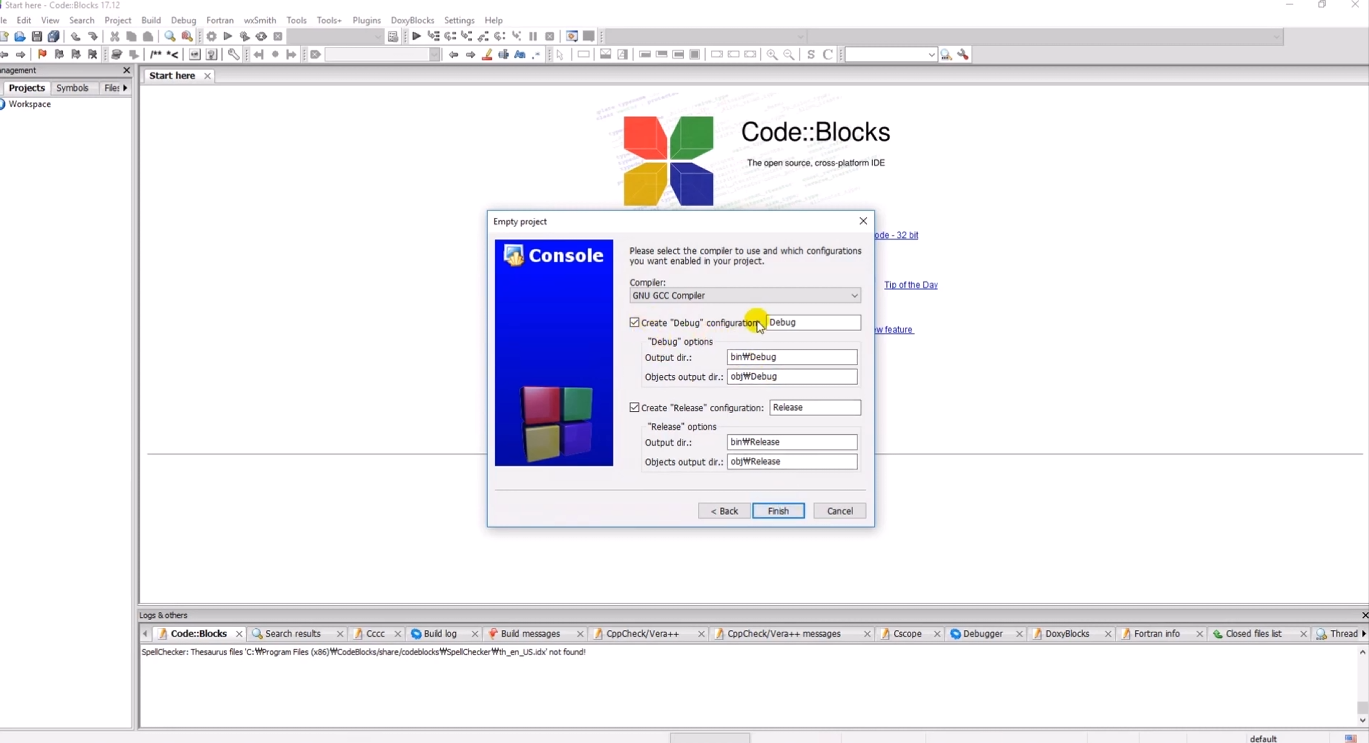Click the Save file floppy icon
The image size is (1369, 743).
click(37, 37)
